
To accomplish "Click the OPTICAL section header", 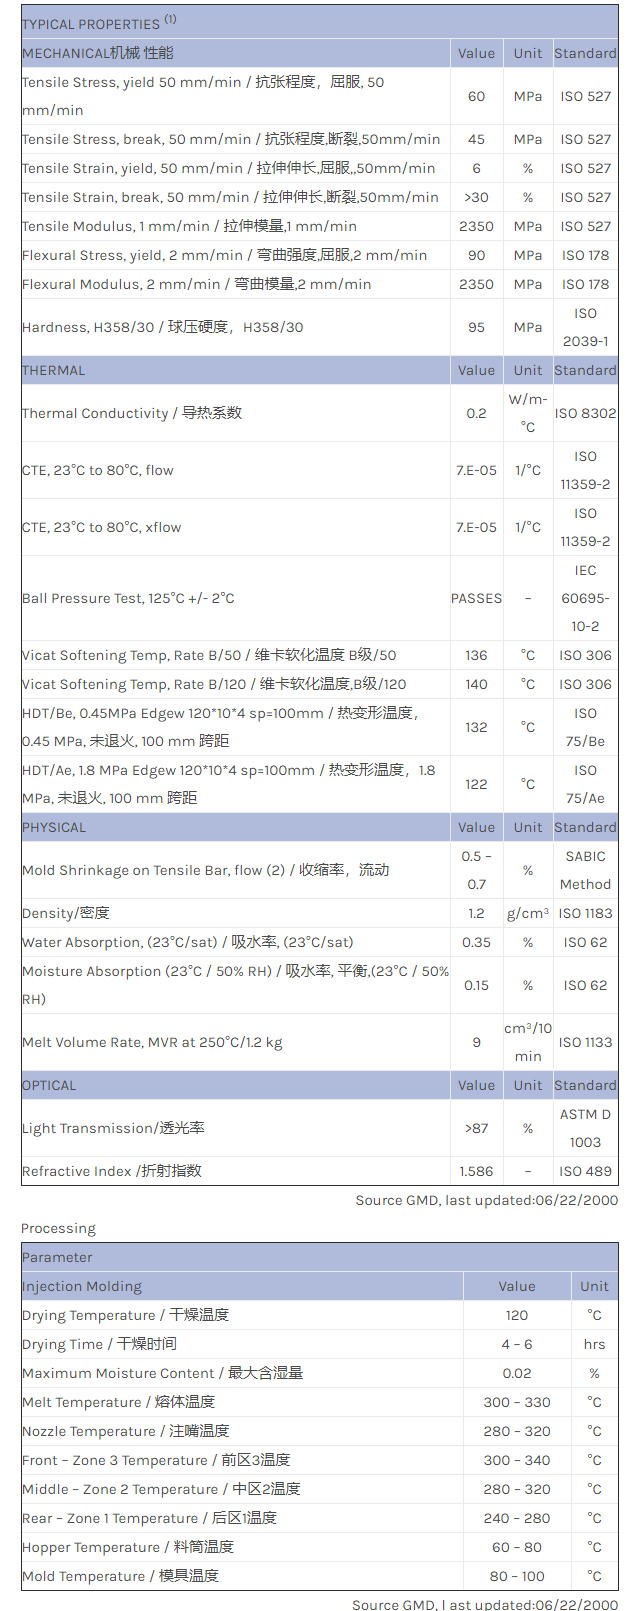I will (49, 1085).
